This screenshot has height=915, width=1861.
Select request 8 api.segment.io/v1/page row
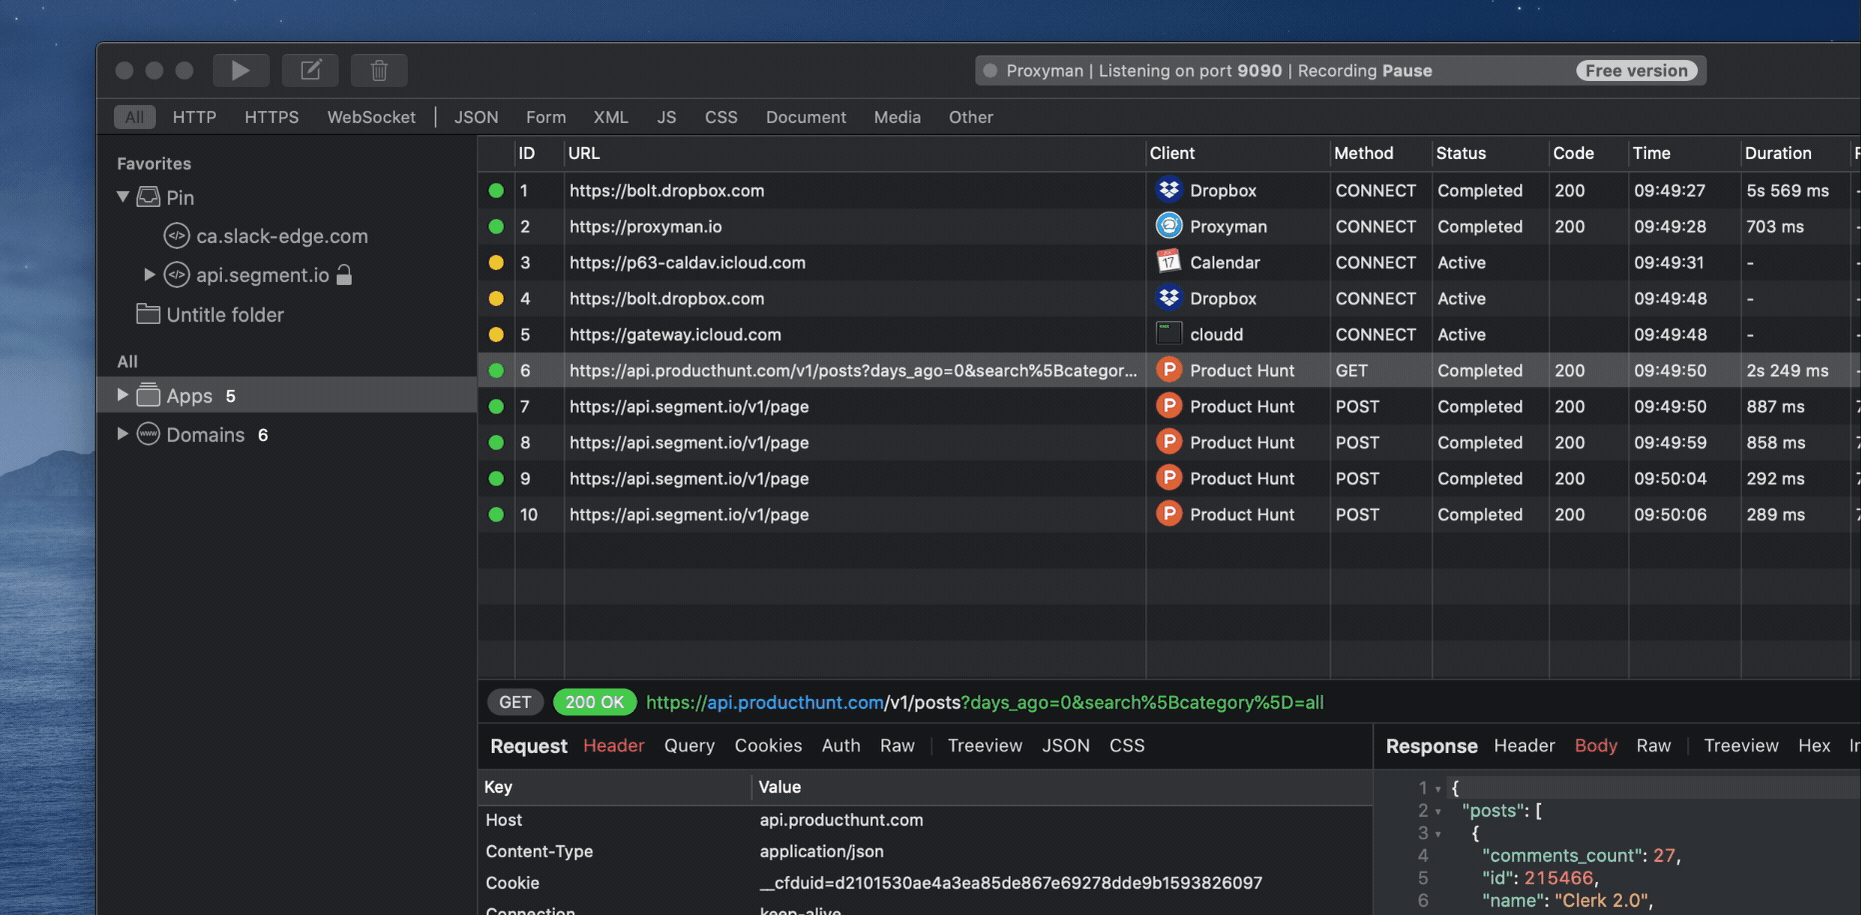pos(1169,442)
